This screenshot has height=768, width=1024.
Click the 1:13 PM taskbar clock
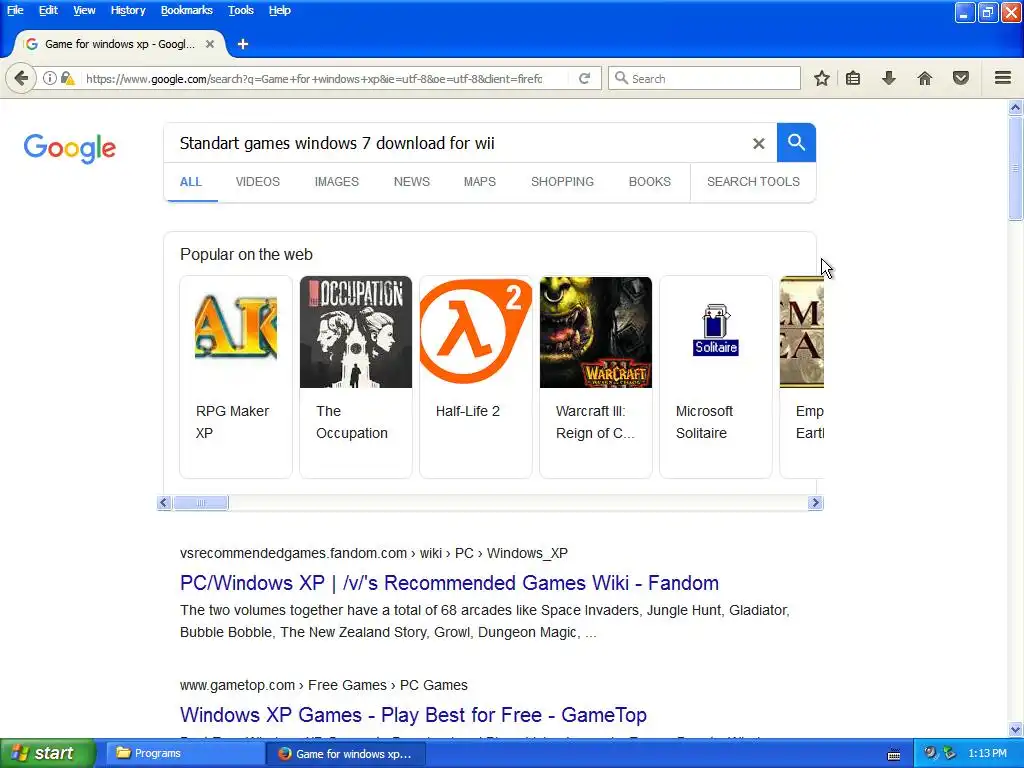pyautogui.click(x=987, y=753)
